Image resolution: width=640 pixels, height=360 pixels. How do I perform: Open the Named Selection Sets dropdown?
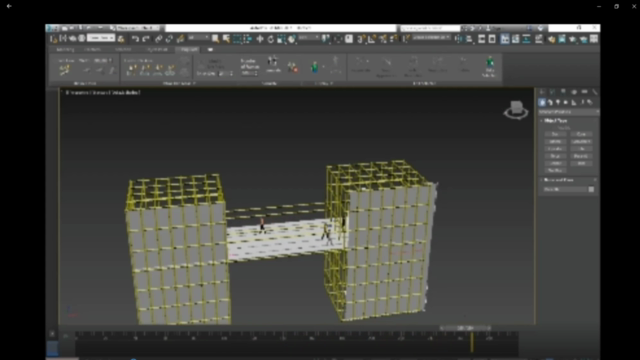click(x=431, y=38)
